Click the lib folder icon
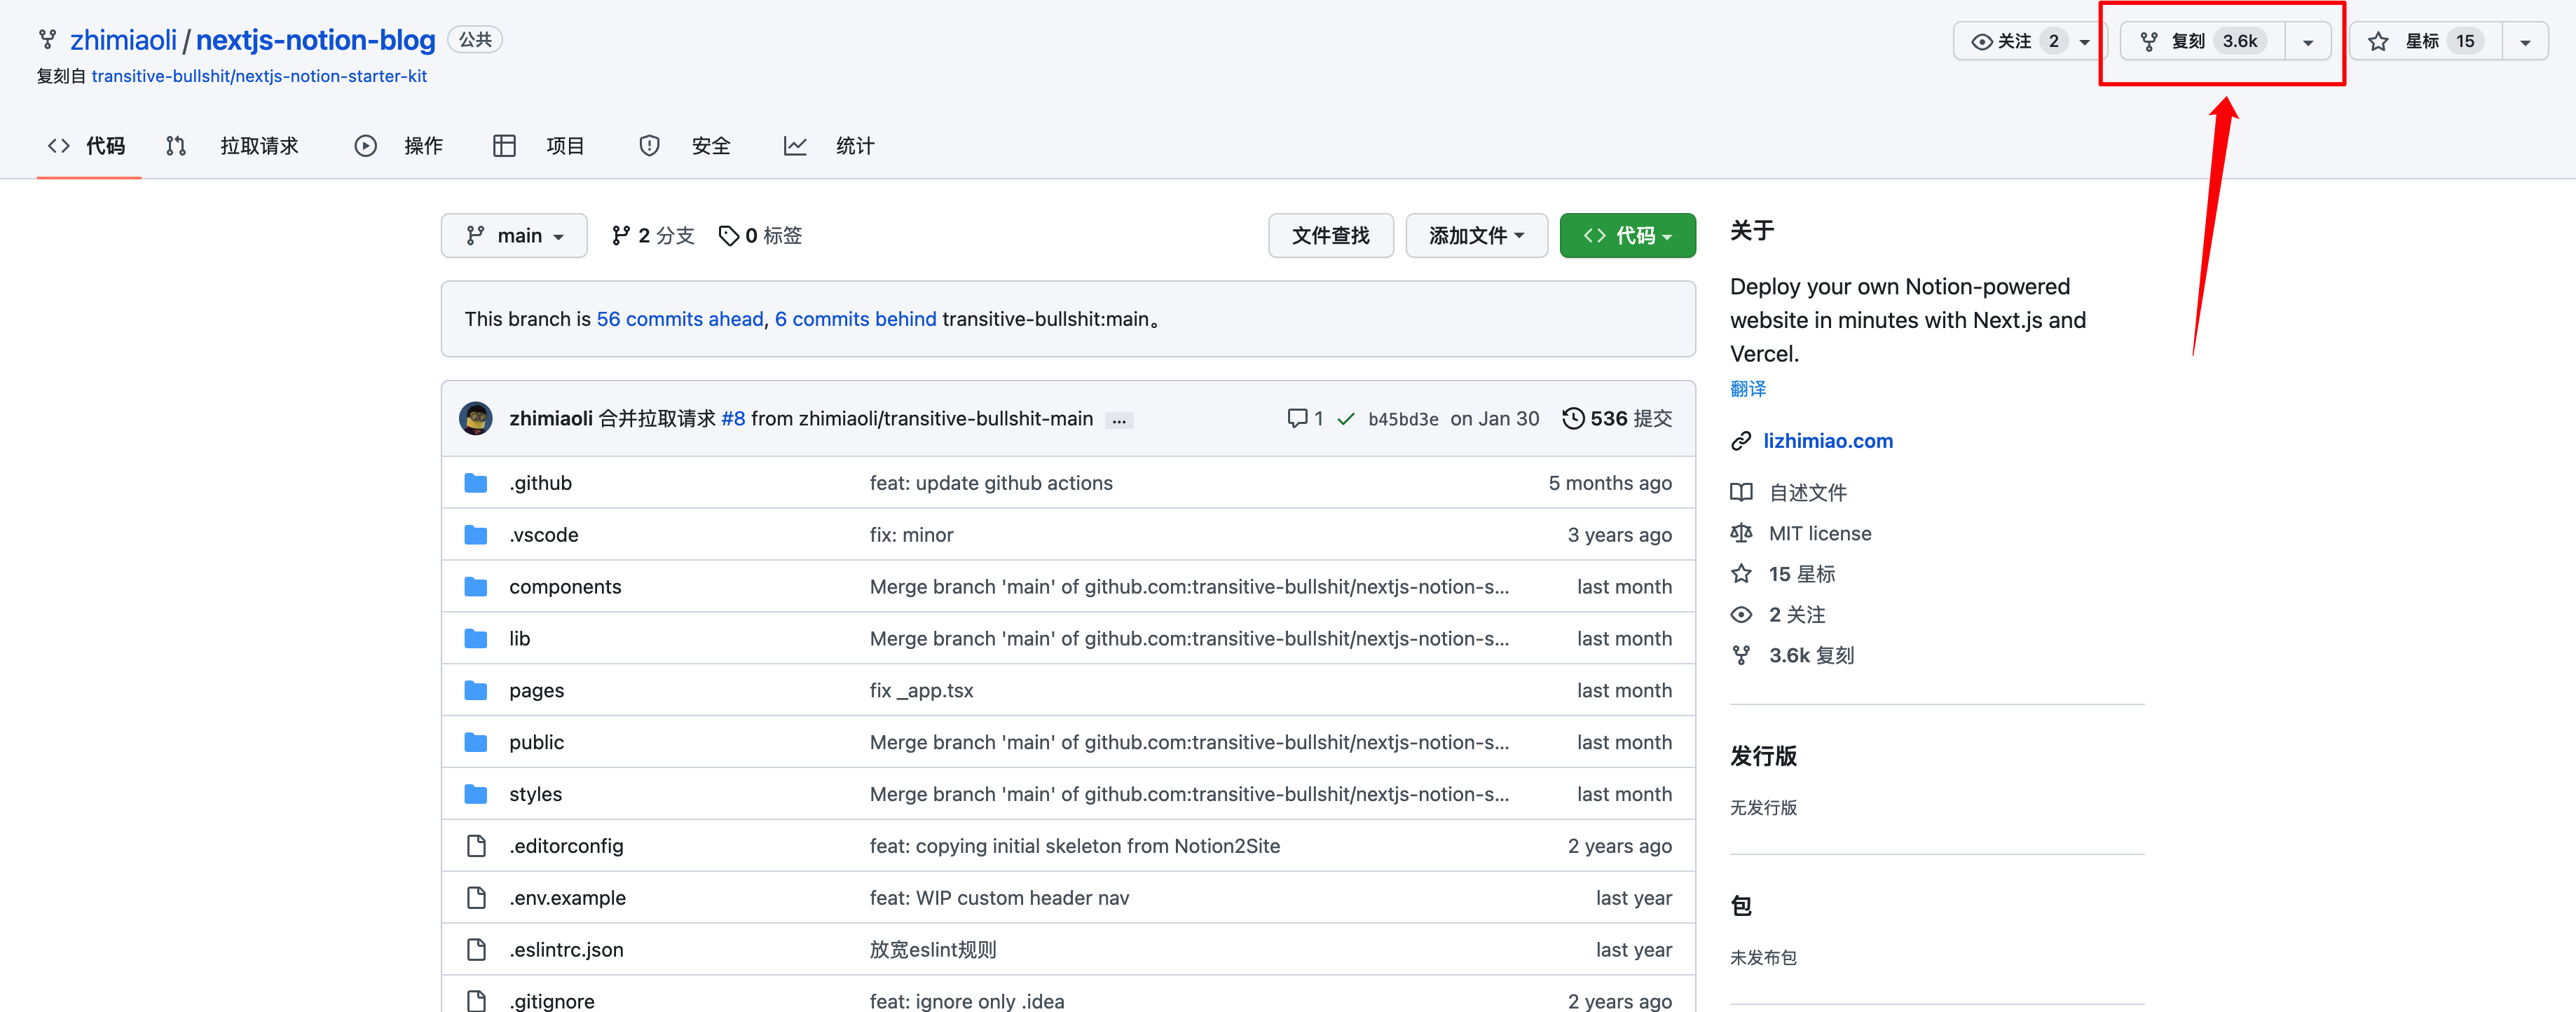 coord(476,639)
